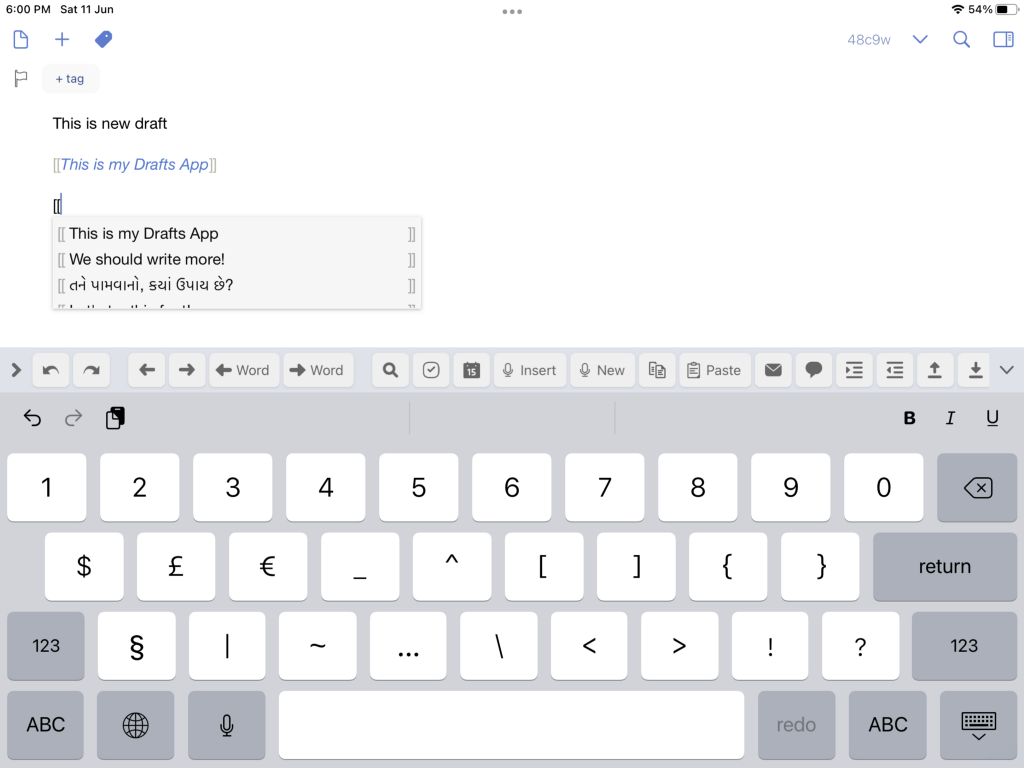Switch to numbers with right 123 key
The width and height of the screenshot is (1024, 768).
point(964,646)
